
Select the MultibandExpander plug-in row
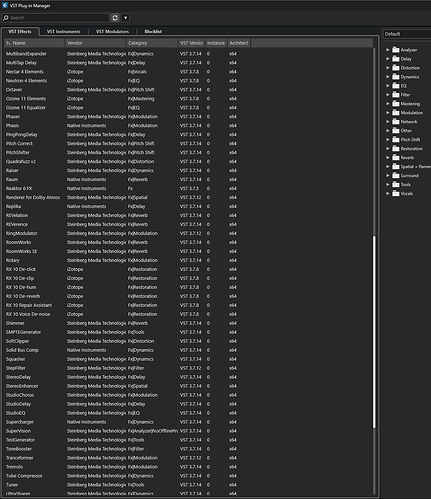click(188, 54)
